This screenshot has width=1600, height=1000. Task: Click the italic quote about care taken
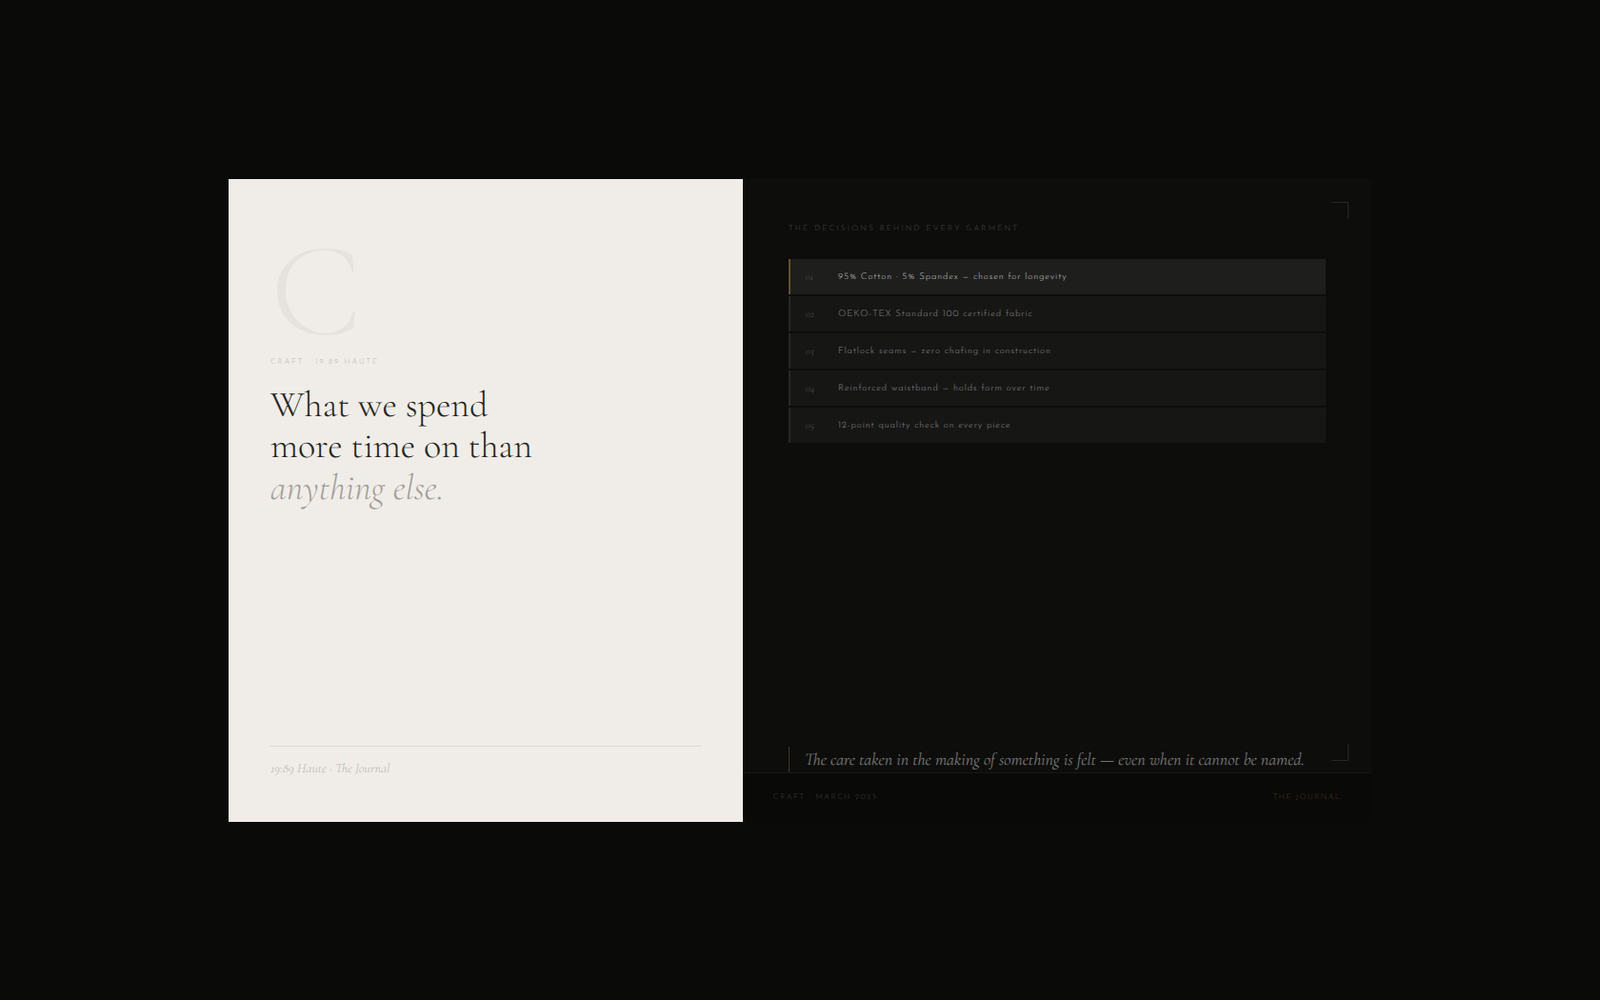1054,760
